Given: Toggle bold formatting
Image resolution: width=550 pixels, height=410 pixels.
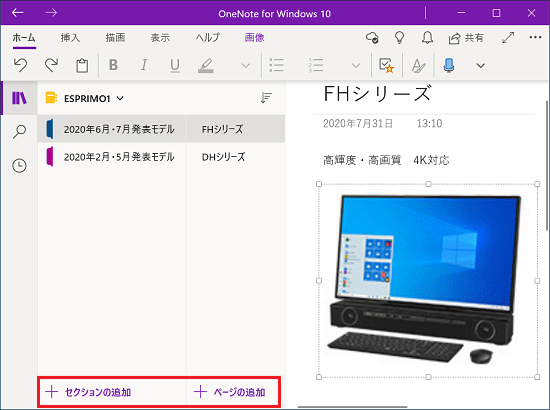Looking at the screenshot, I should [113, 65].
